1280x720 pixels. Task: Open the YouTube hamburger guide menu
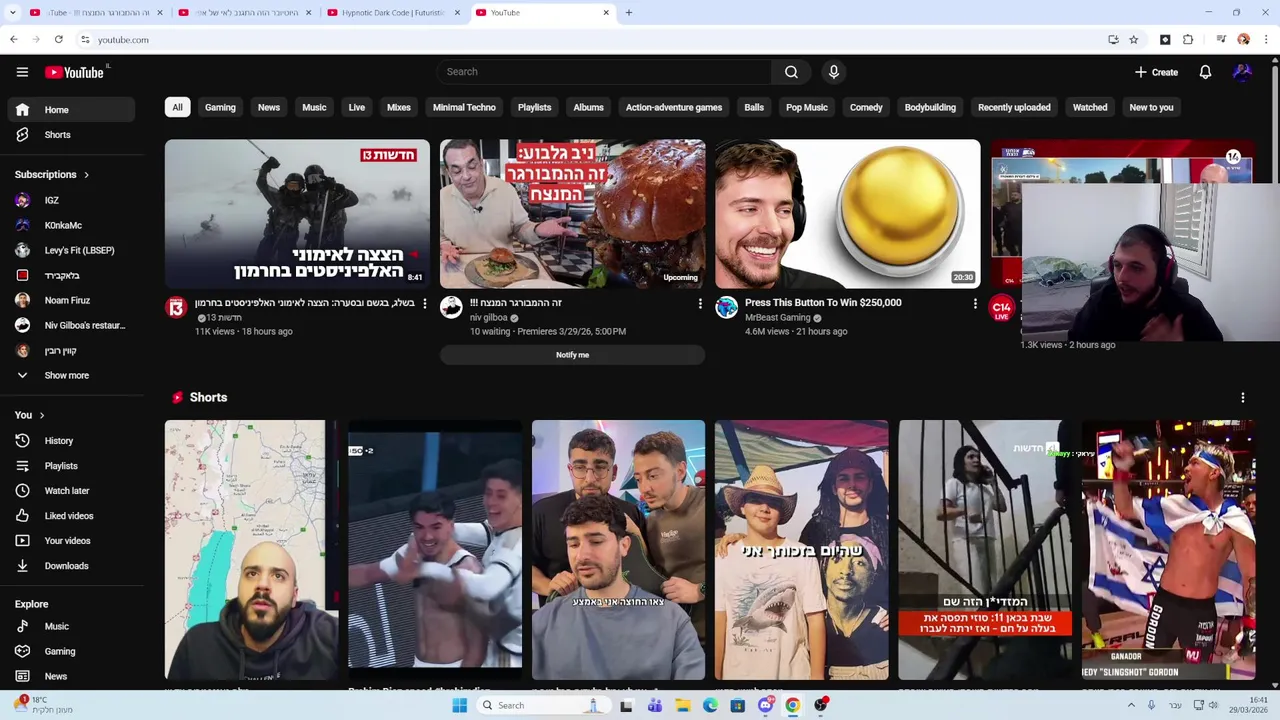pyautogui.click(x=22, y=72)
